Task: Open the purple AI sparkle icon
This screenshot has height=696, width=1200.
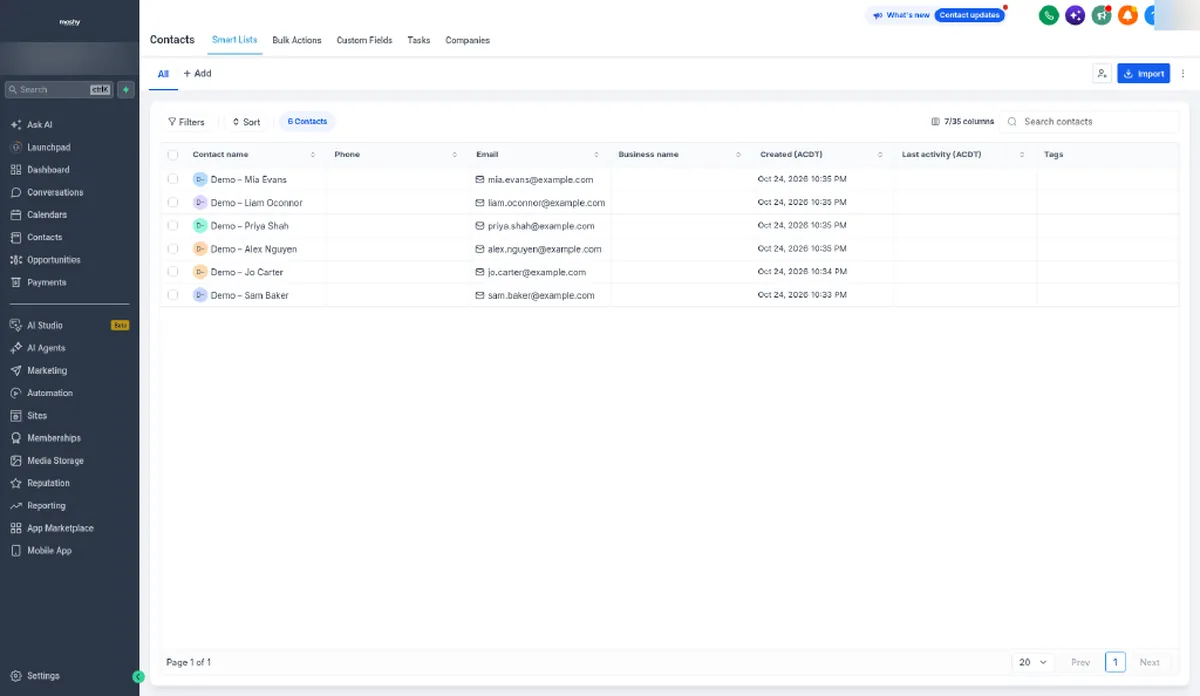Action: click(1075, 15)
